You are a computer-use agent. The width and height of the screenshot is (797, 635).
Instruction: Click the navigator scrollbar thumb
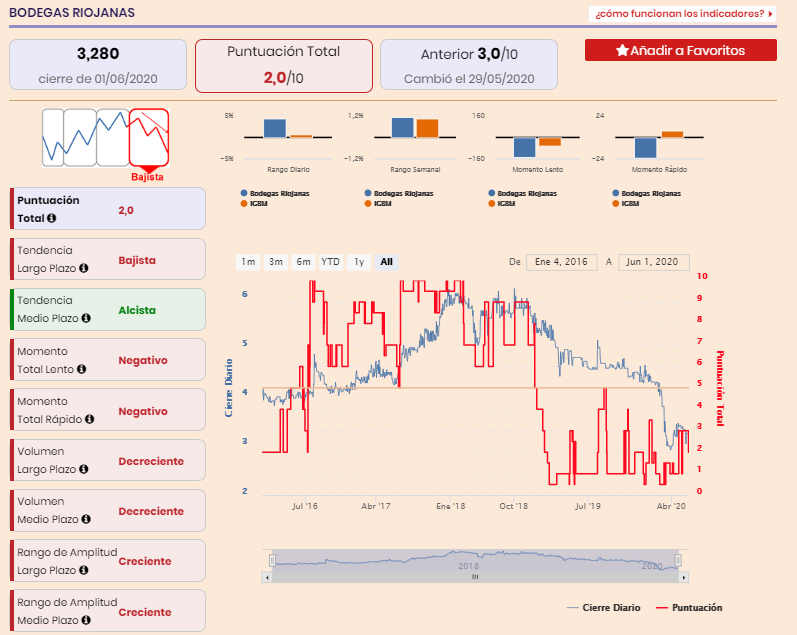475,577
